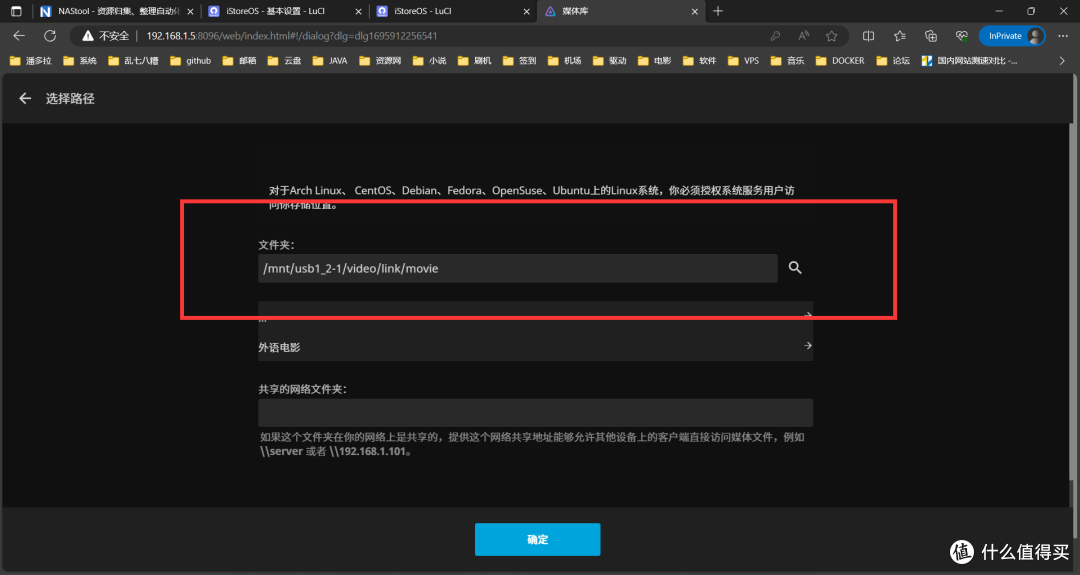The image size is (1080, 575).
Task: Open the 乱七八糟 bookmark folder
Action: click(x=134, y=61)
